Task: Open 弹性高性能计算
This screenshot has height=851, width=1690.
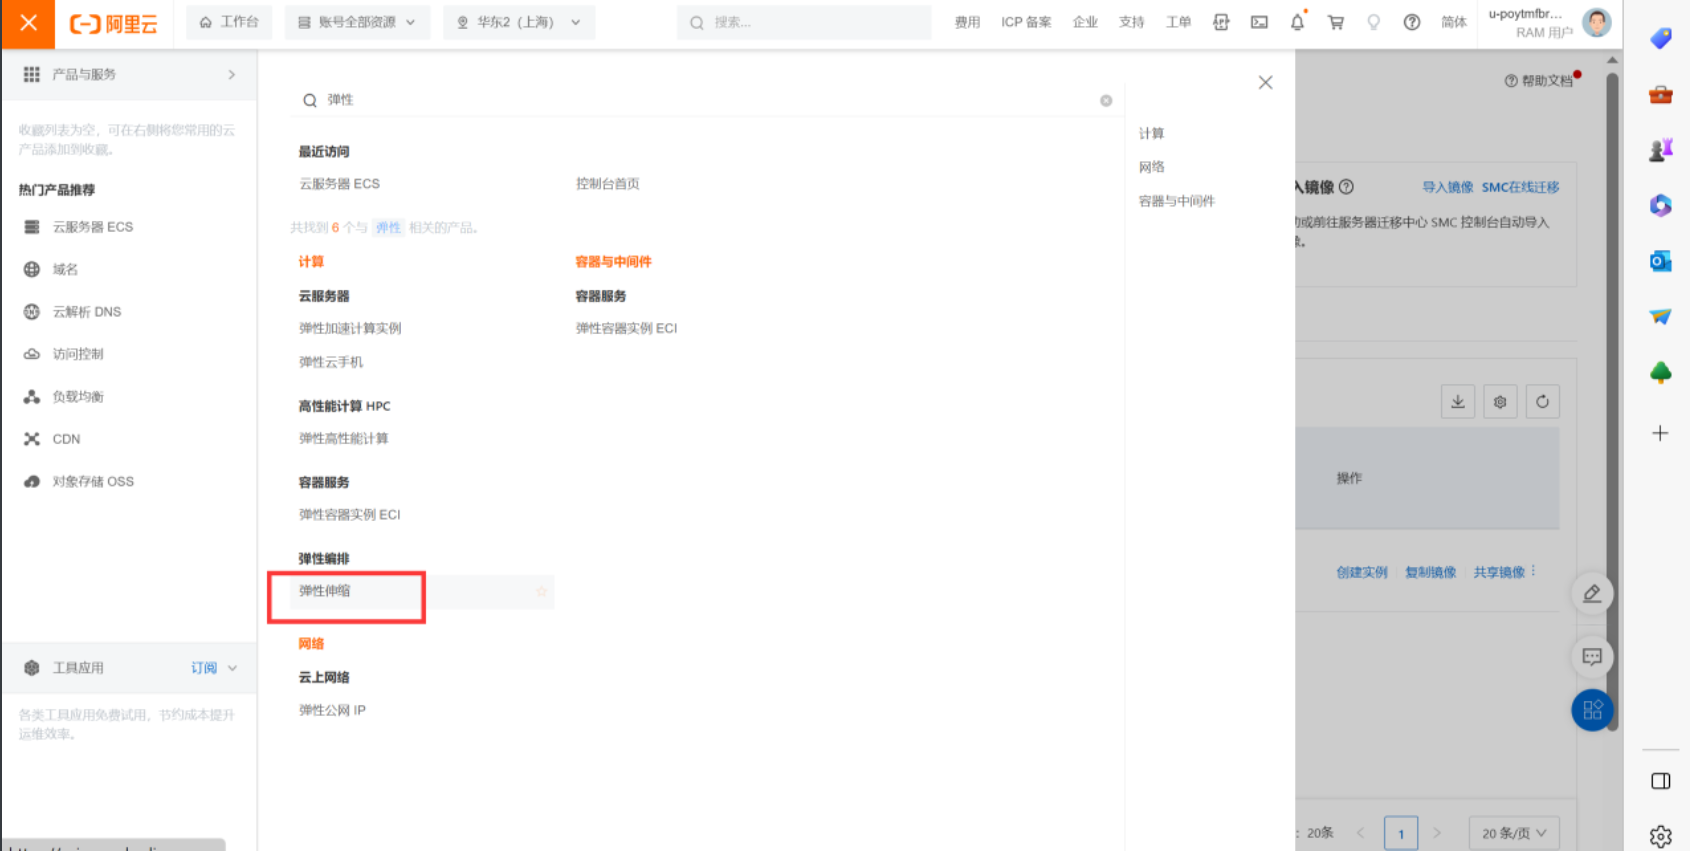Action: [x=343, y=439]
